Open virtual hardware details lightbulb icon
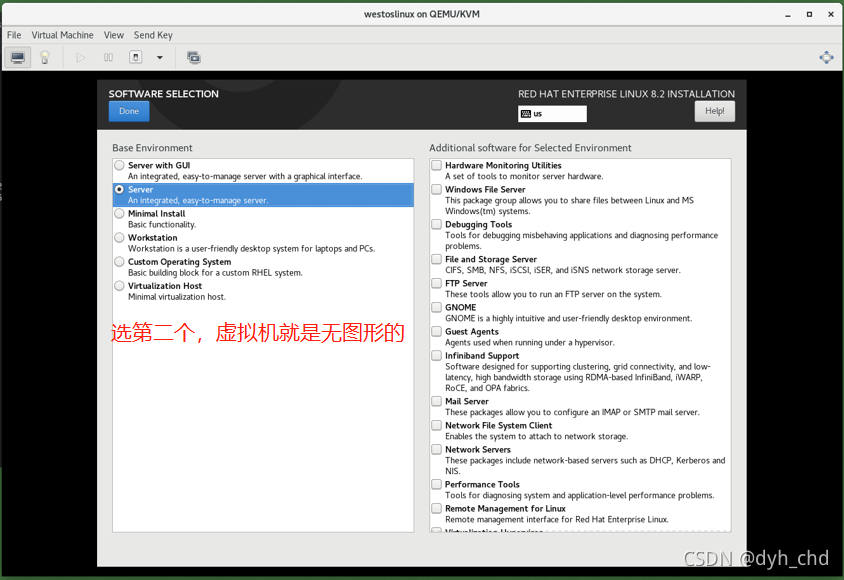The image size is (844, 580). pos(45,58)
